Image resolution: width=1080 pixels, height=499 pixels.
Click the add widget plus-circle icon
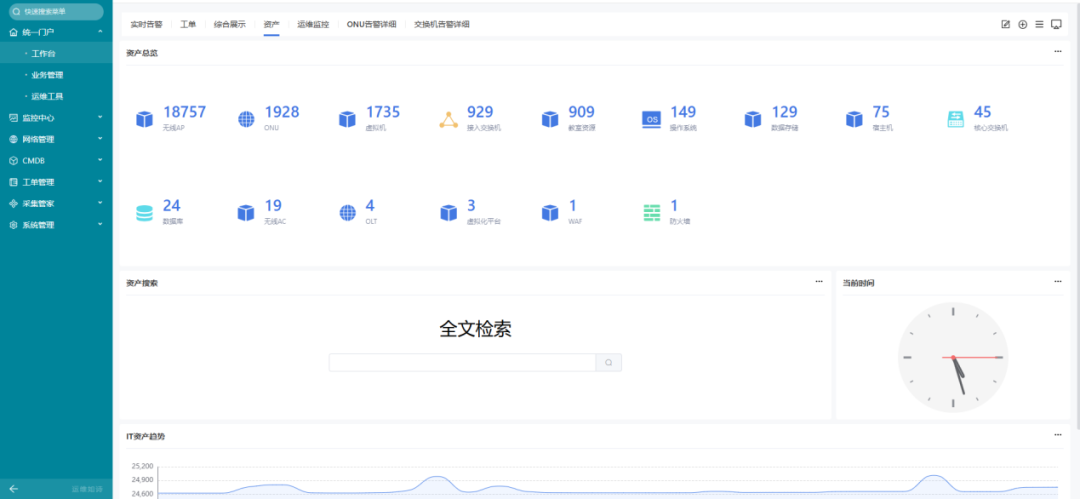pos(1023,24)
